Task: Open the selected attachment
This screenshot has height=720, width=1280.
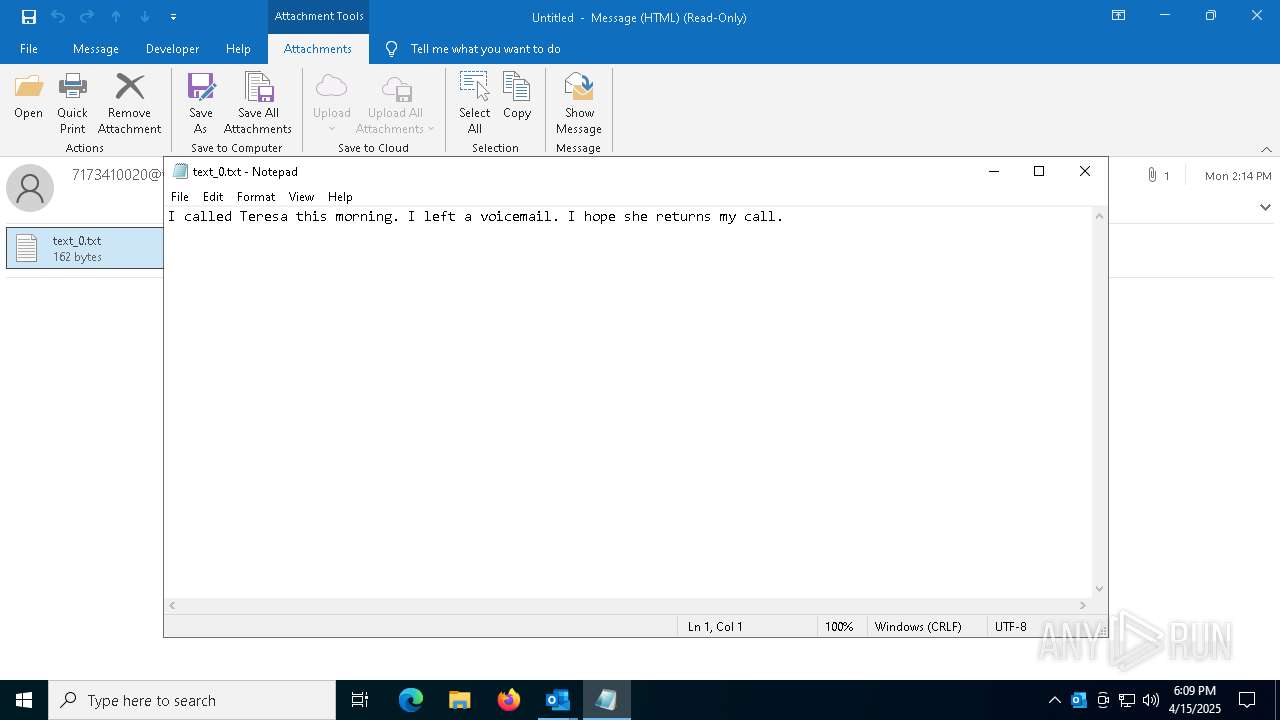Action: pyautogui.click(x=28, y=97)
